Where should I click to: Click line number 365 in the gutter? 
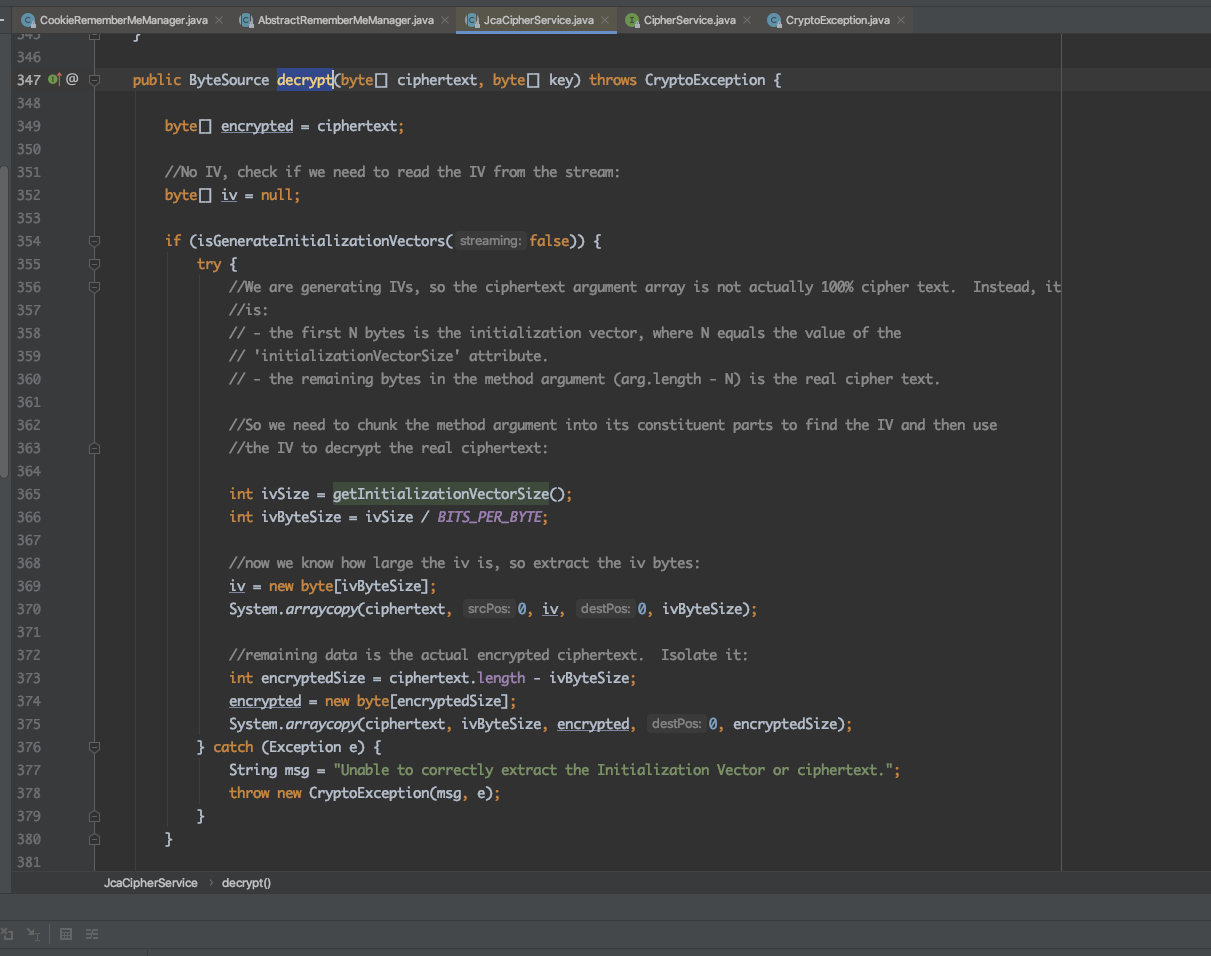coord(29,494)
